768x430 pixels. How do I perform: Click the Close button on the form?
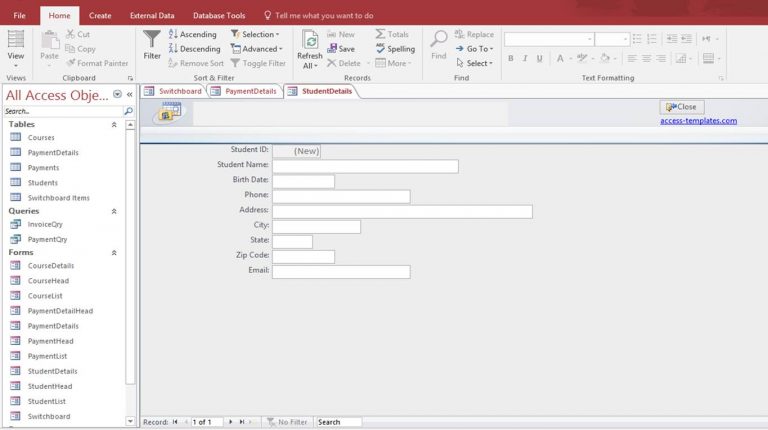[x=681, y=107]
